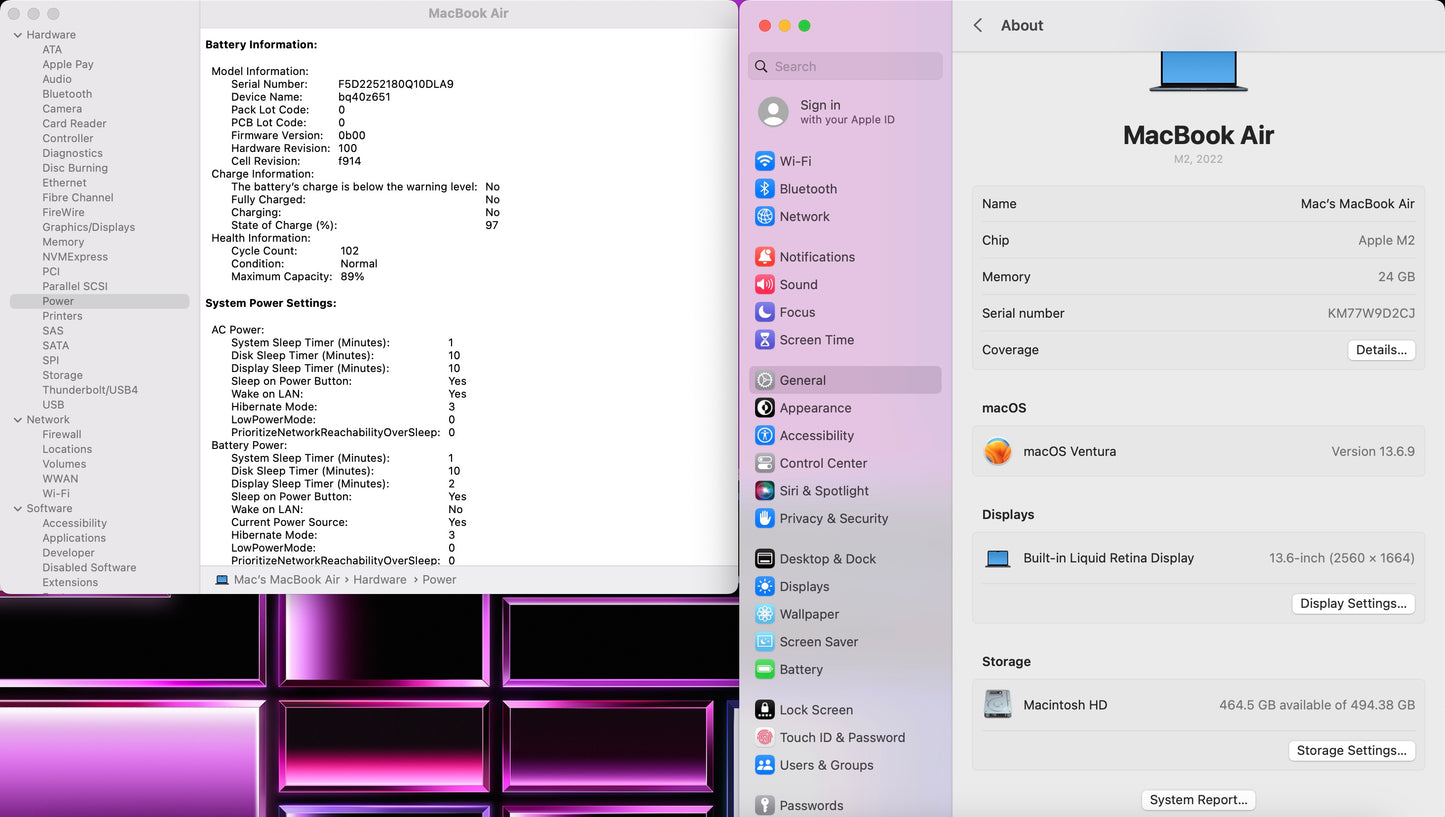
Task: Switch to the Displays settings pane
Action: (x=804, y=587)
